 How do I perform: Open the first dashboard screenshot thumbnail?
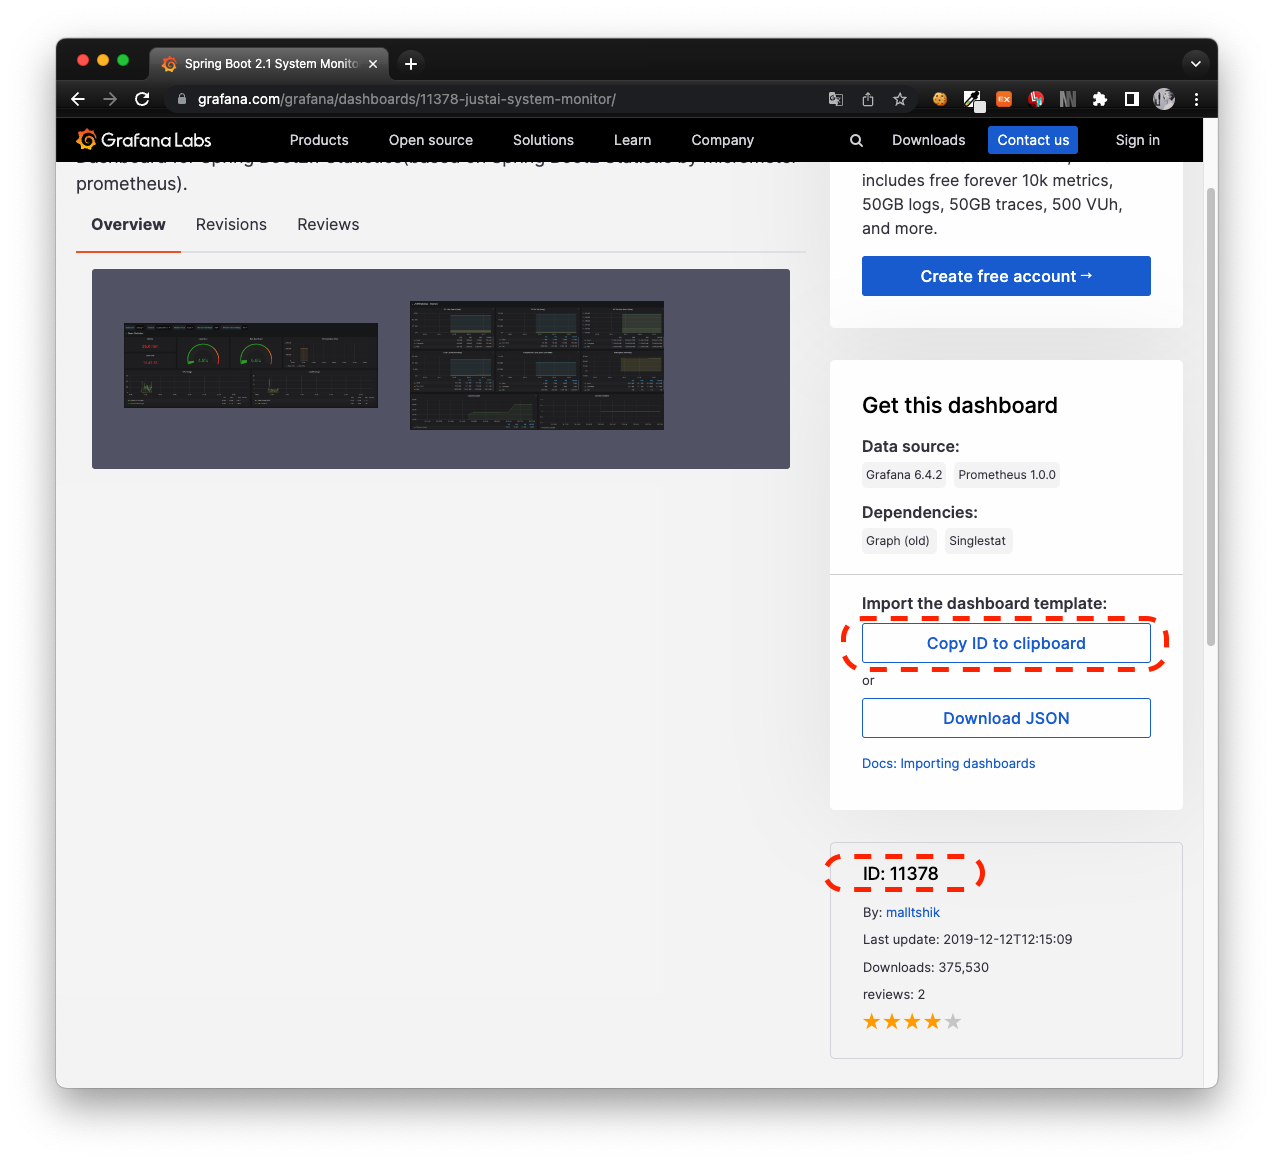point(251,365)
